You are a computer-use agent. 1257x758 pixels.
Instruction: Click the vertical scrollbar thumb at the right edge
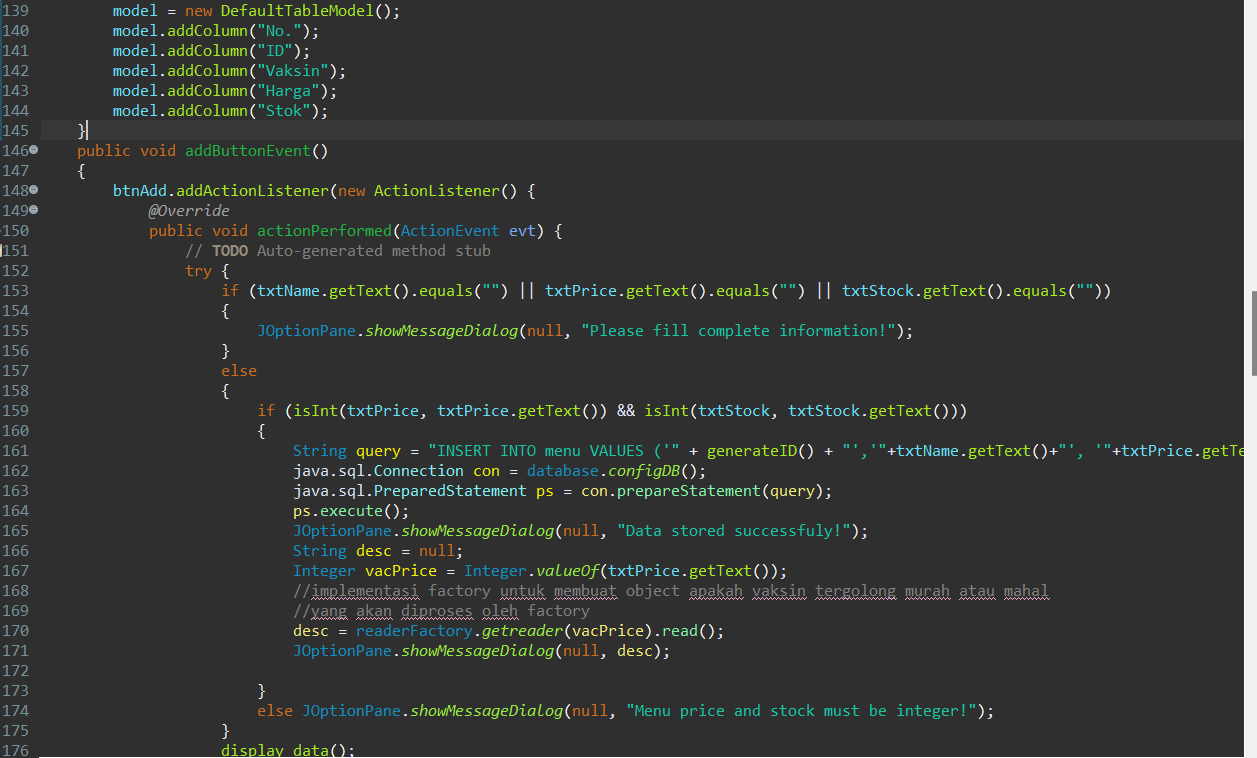tap(1254, 334)
